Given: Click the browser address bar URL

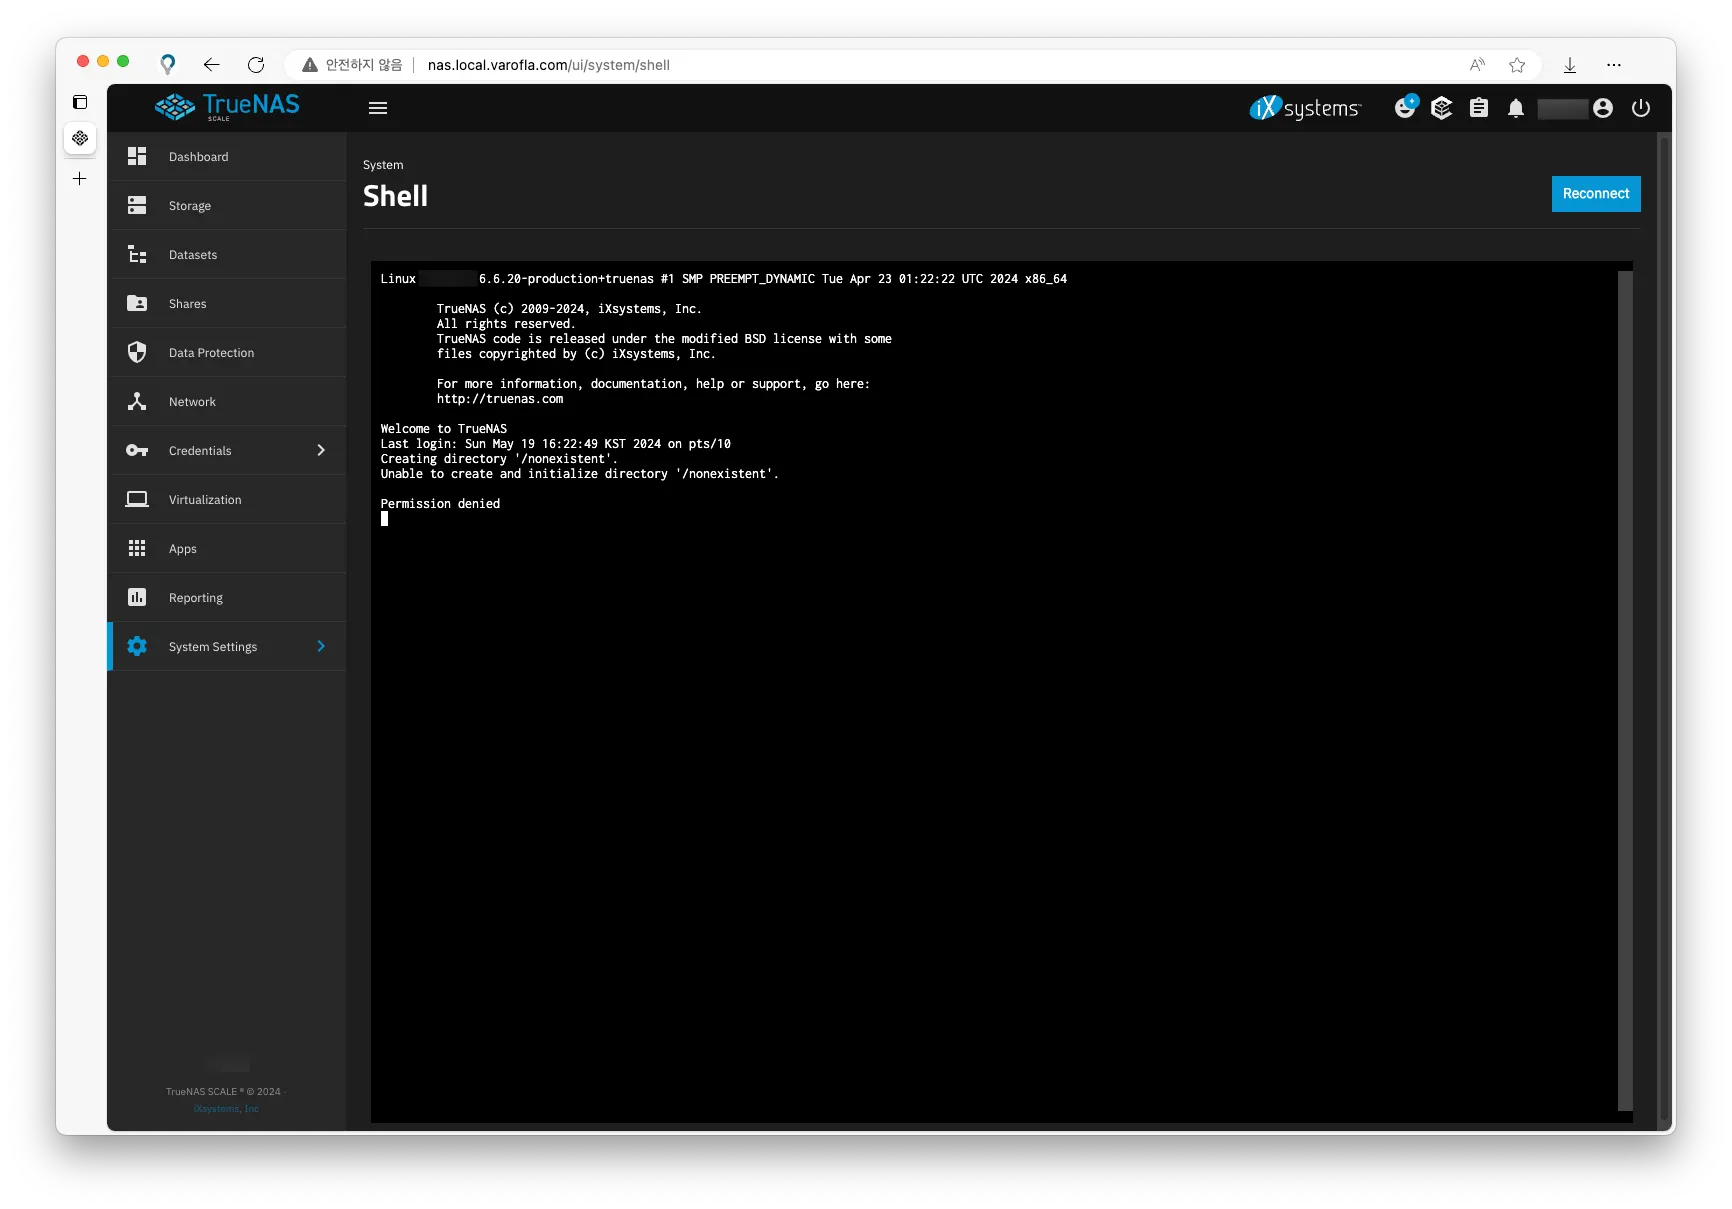Looking at the screenshot, I should coord(549,65).
